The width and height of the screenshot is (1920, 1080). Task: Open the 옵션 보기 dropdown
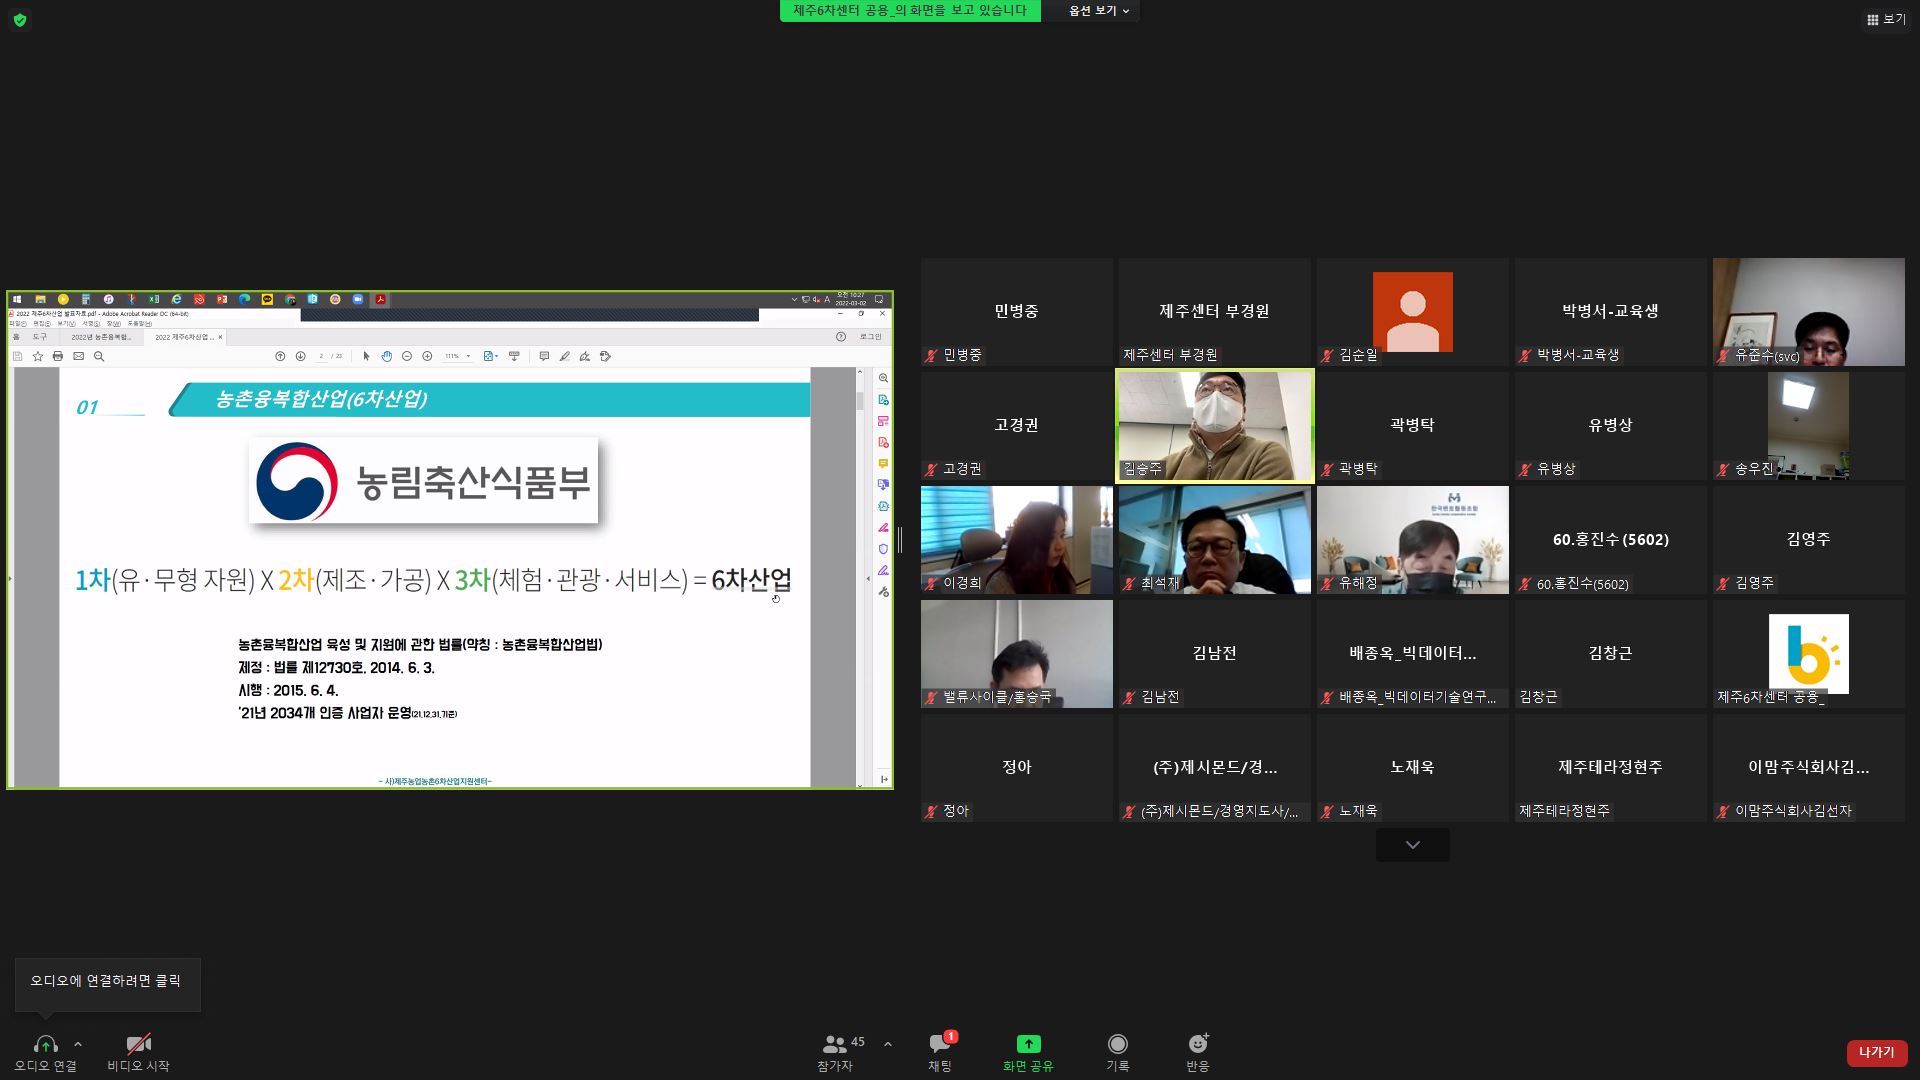pyautogui.click(x=1098, y=11)
